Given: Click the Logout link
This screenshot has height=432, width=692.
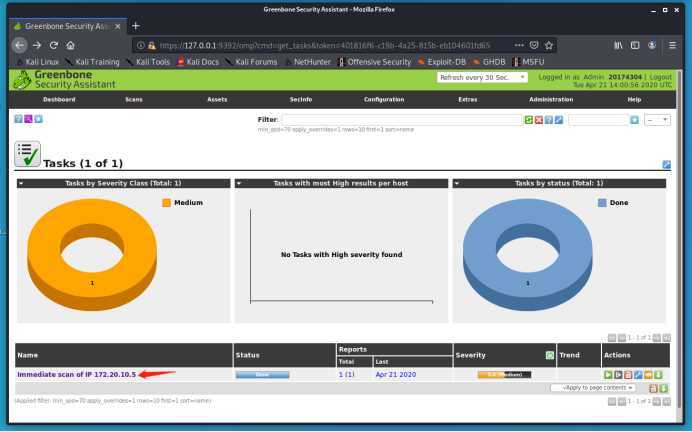Looking at the screenshot, I should [661, 77].
